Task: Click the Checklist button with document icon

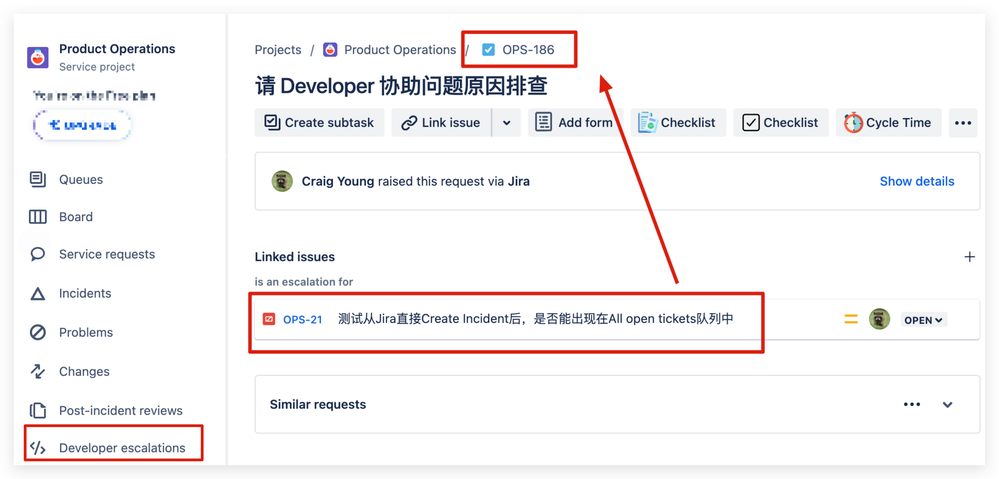Action: tap(678, 123)
